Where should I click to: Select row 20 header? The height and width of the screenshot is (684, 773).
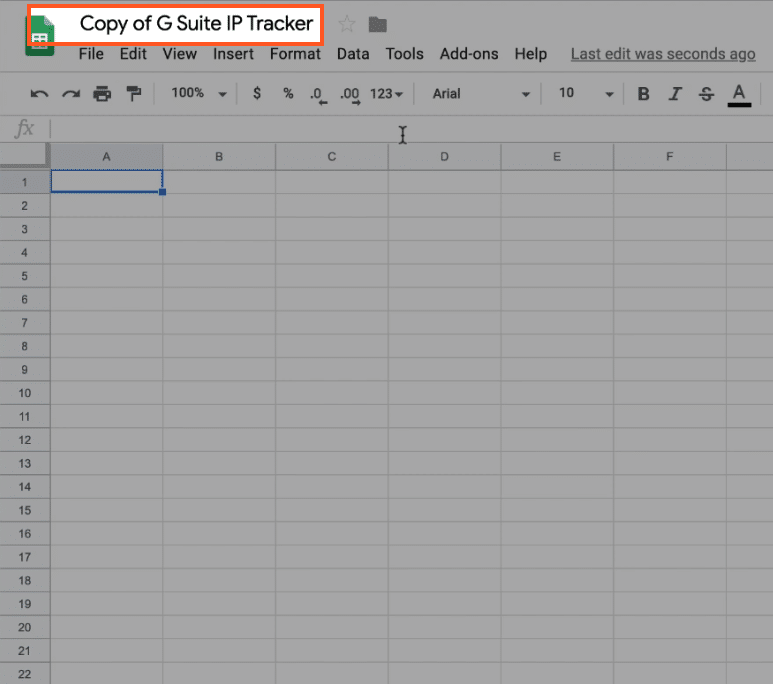point(25,627)
